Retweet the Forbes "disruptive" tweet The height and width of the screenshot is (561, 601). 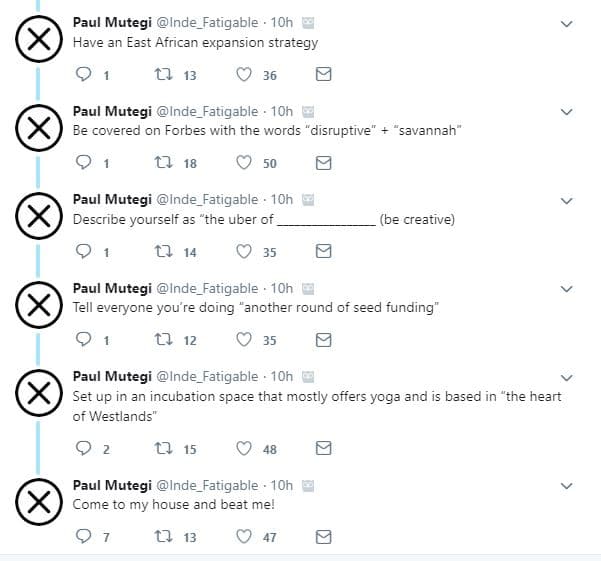coord(162,163)
